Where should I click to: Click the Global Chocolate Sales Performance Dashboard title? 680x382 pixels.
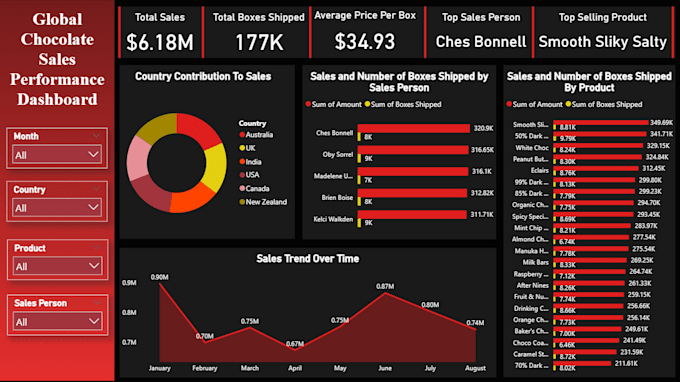(57, 59)
